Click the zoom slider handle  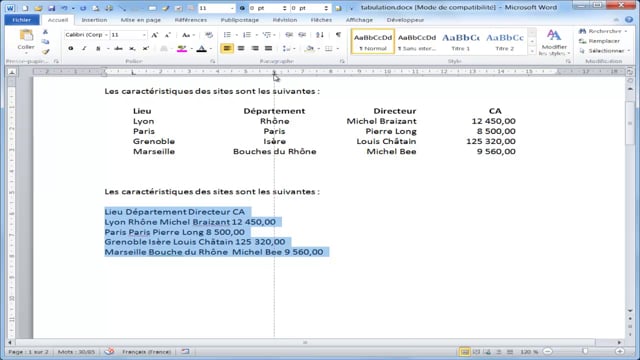pos(584,351)
